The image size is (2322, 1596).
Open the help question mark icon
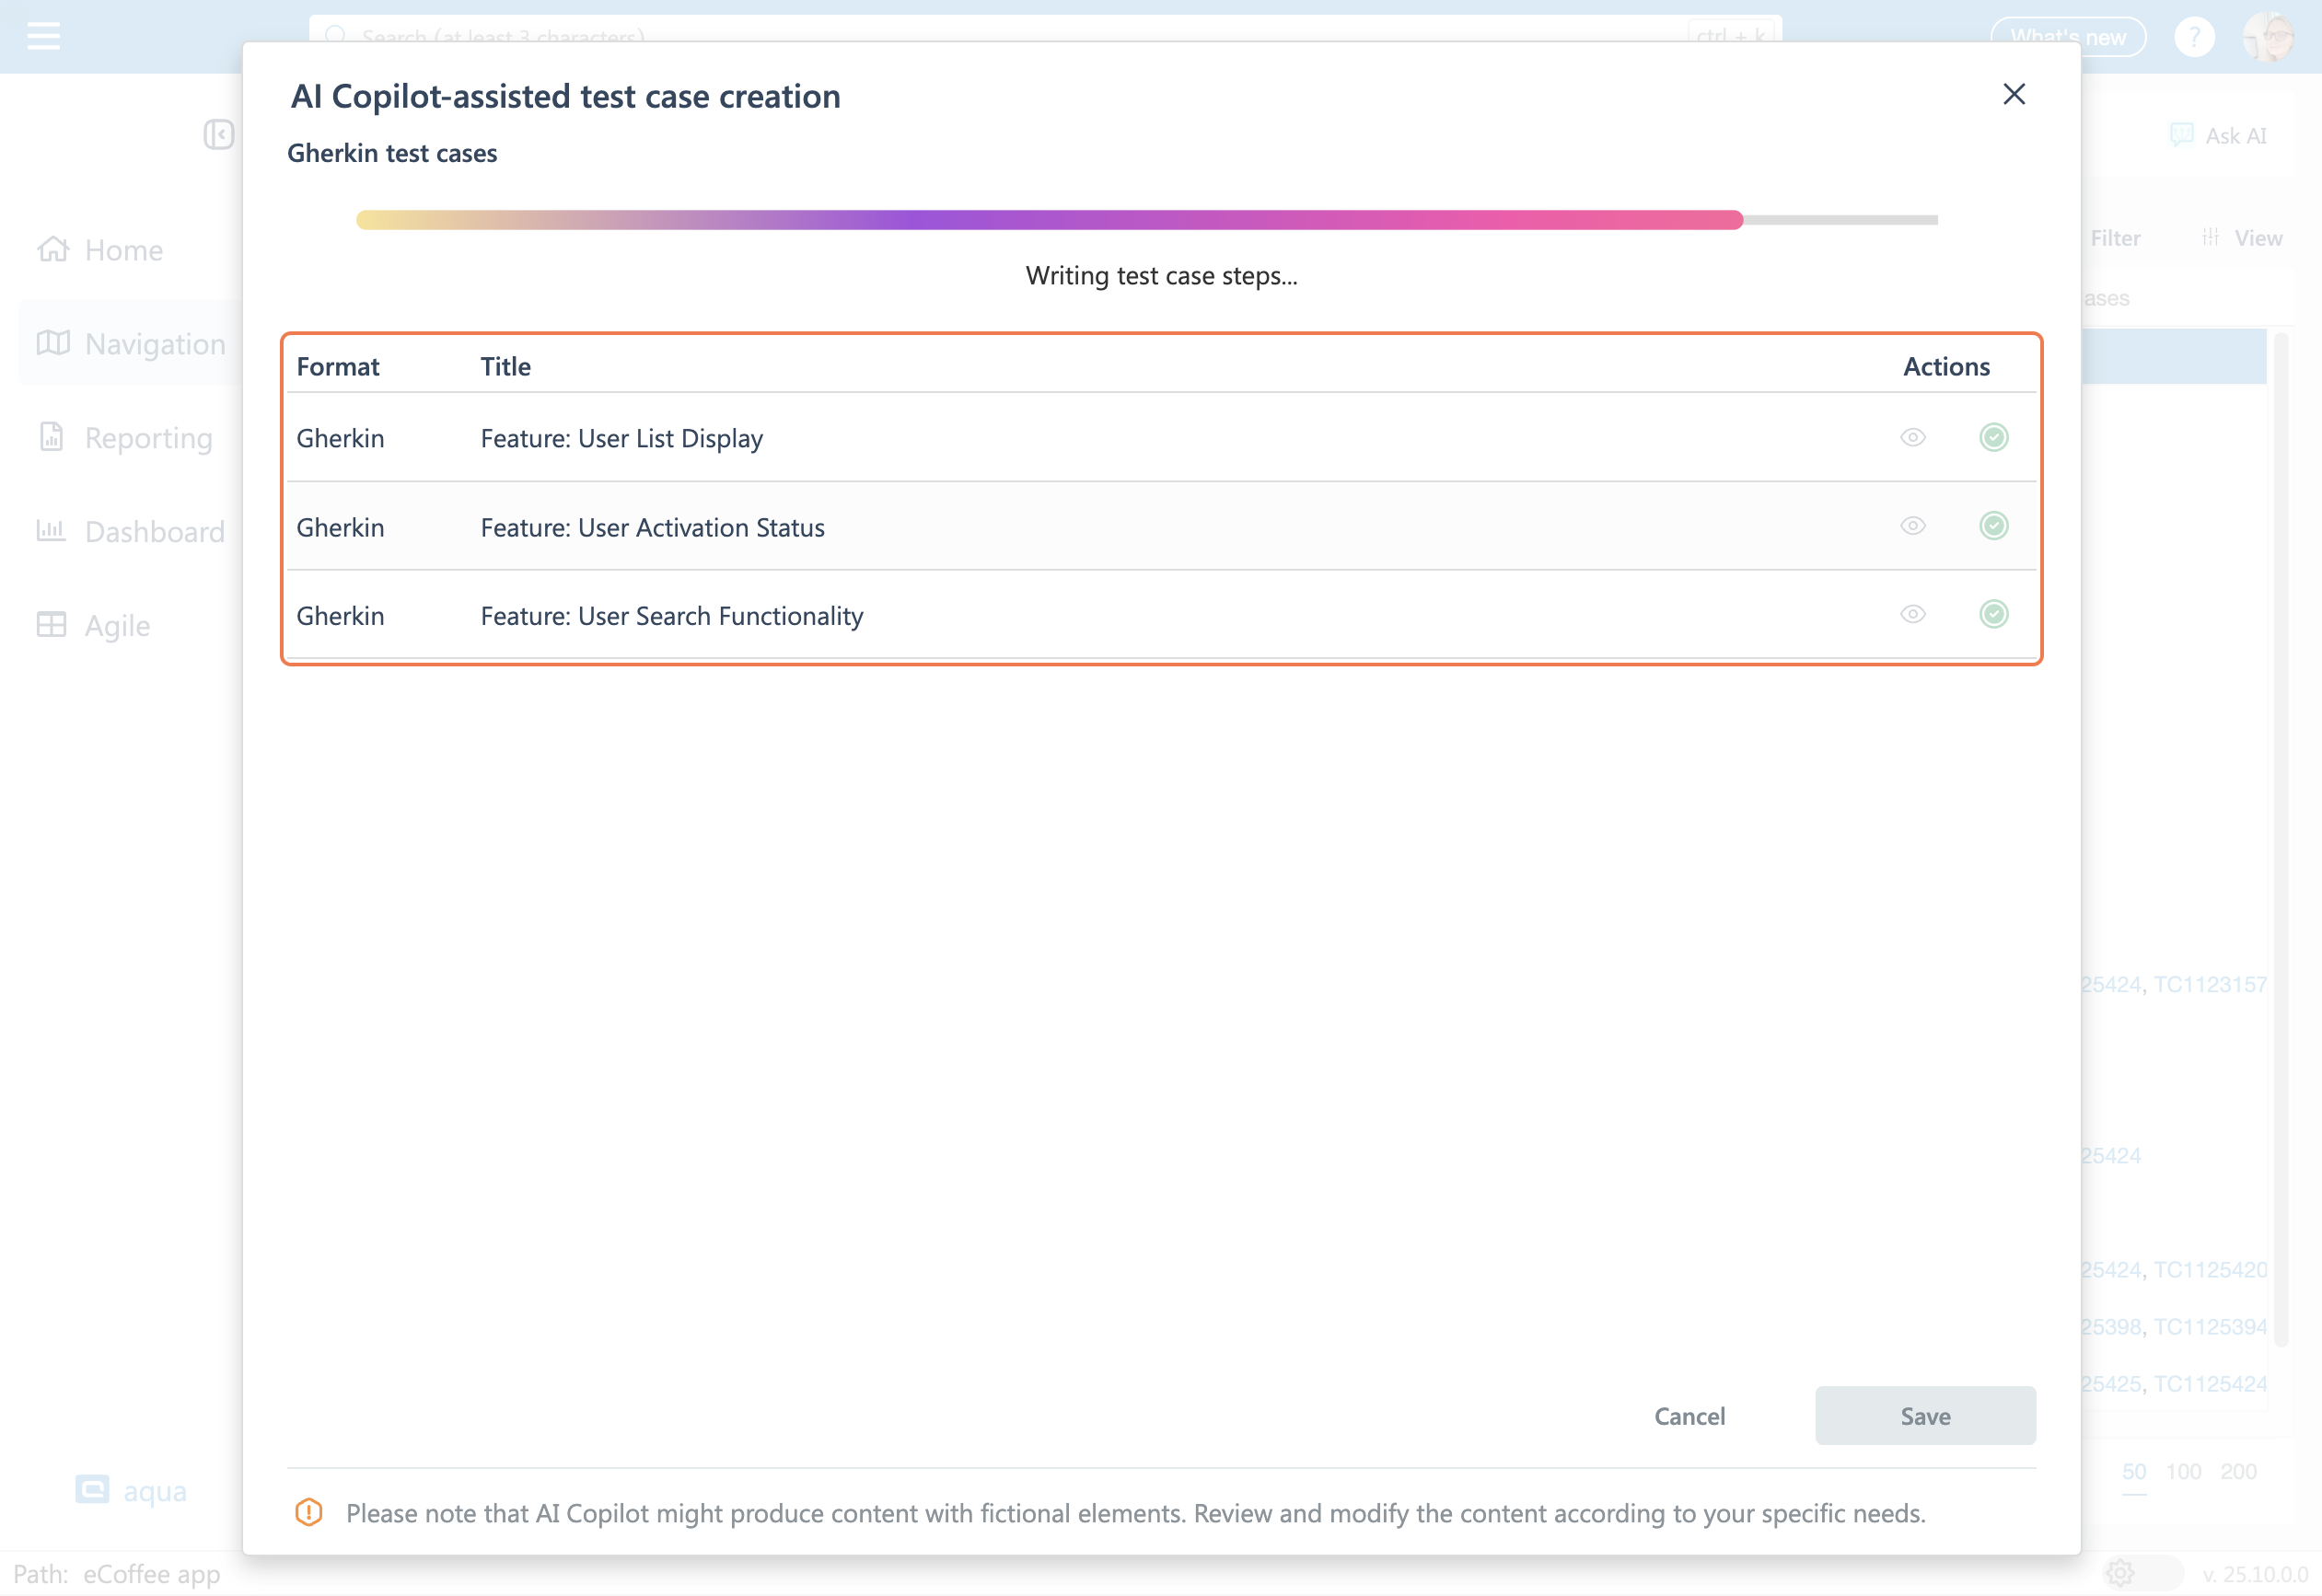coord(2194,37)
